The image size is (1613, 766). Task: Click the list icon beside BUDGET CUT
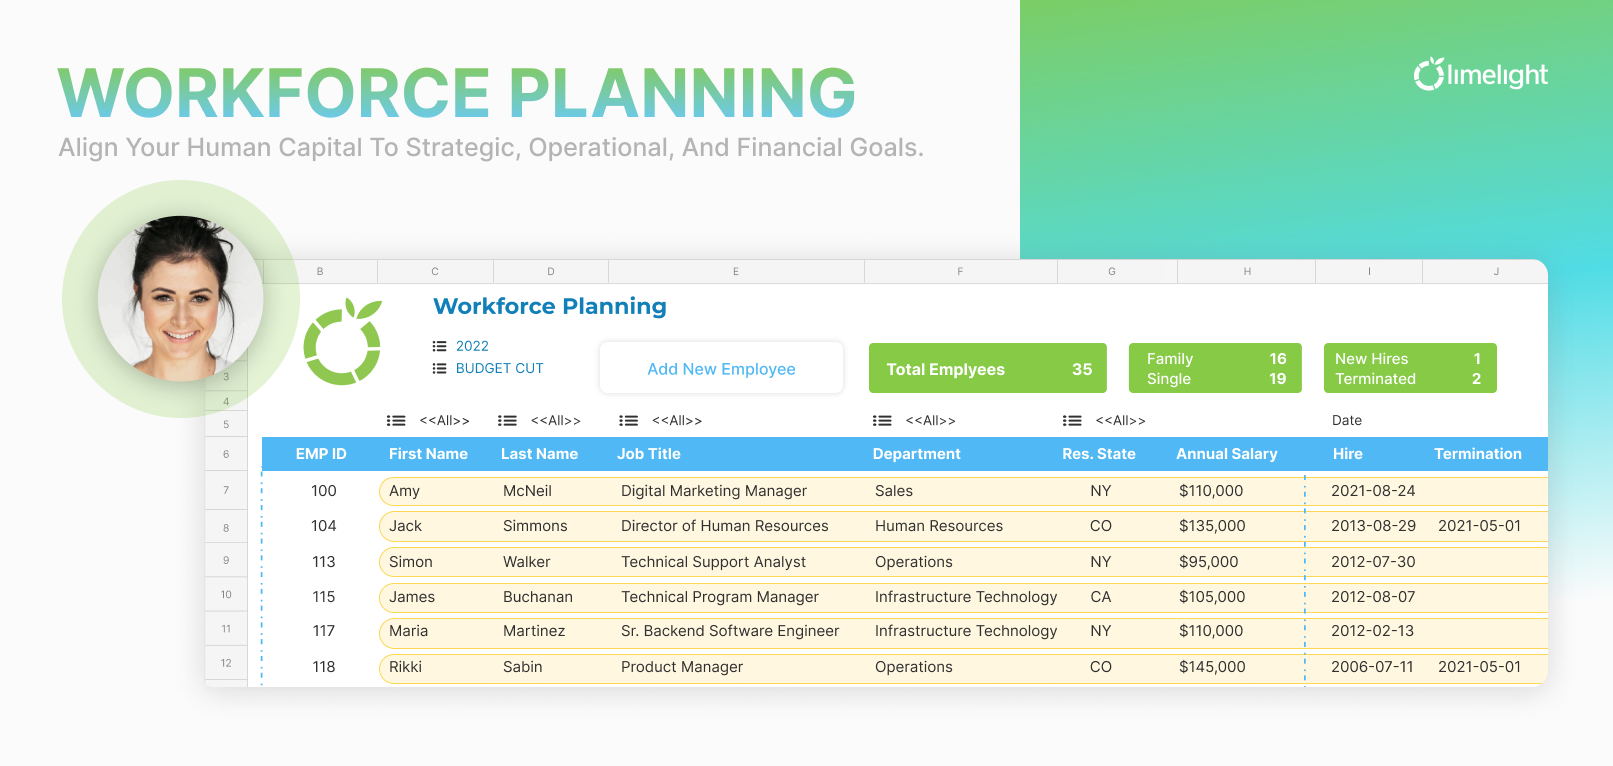point(439,368)
